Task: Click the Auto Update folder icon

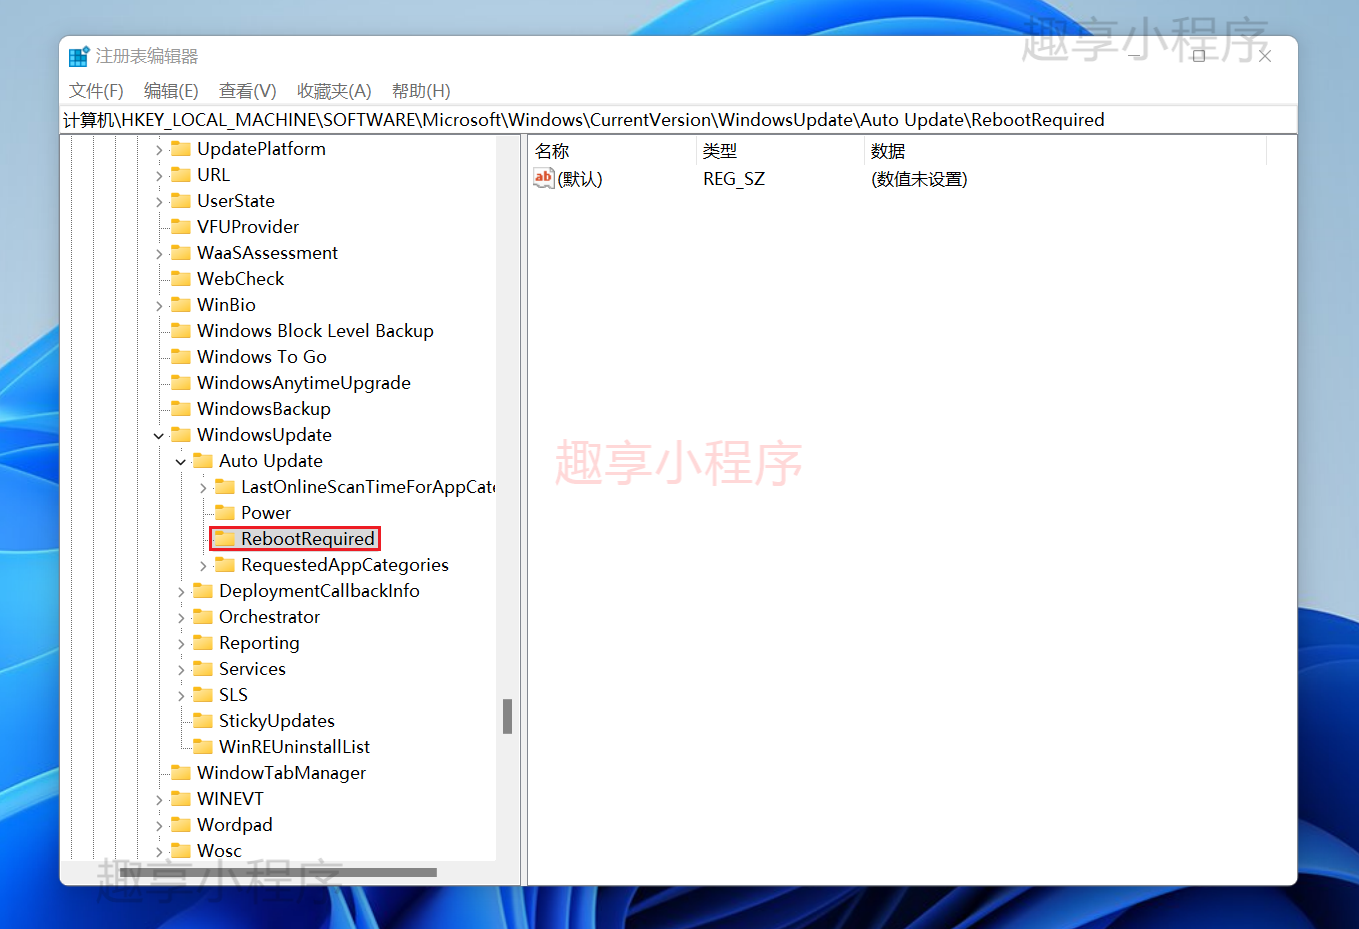Action: tap(203, 460)
